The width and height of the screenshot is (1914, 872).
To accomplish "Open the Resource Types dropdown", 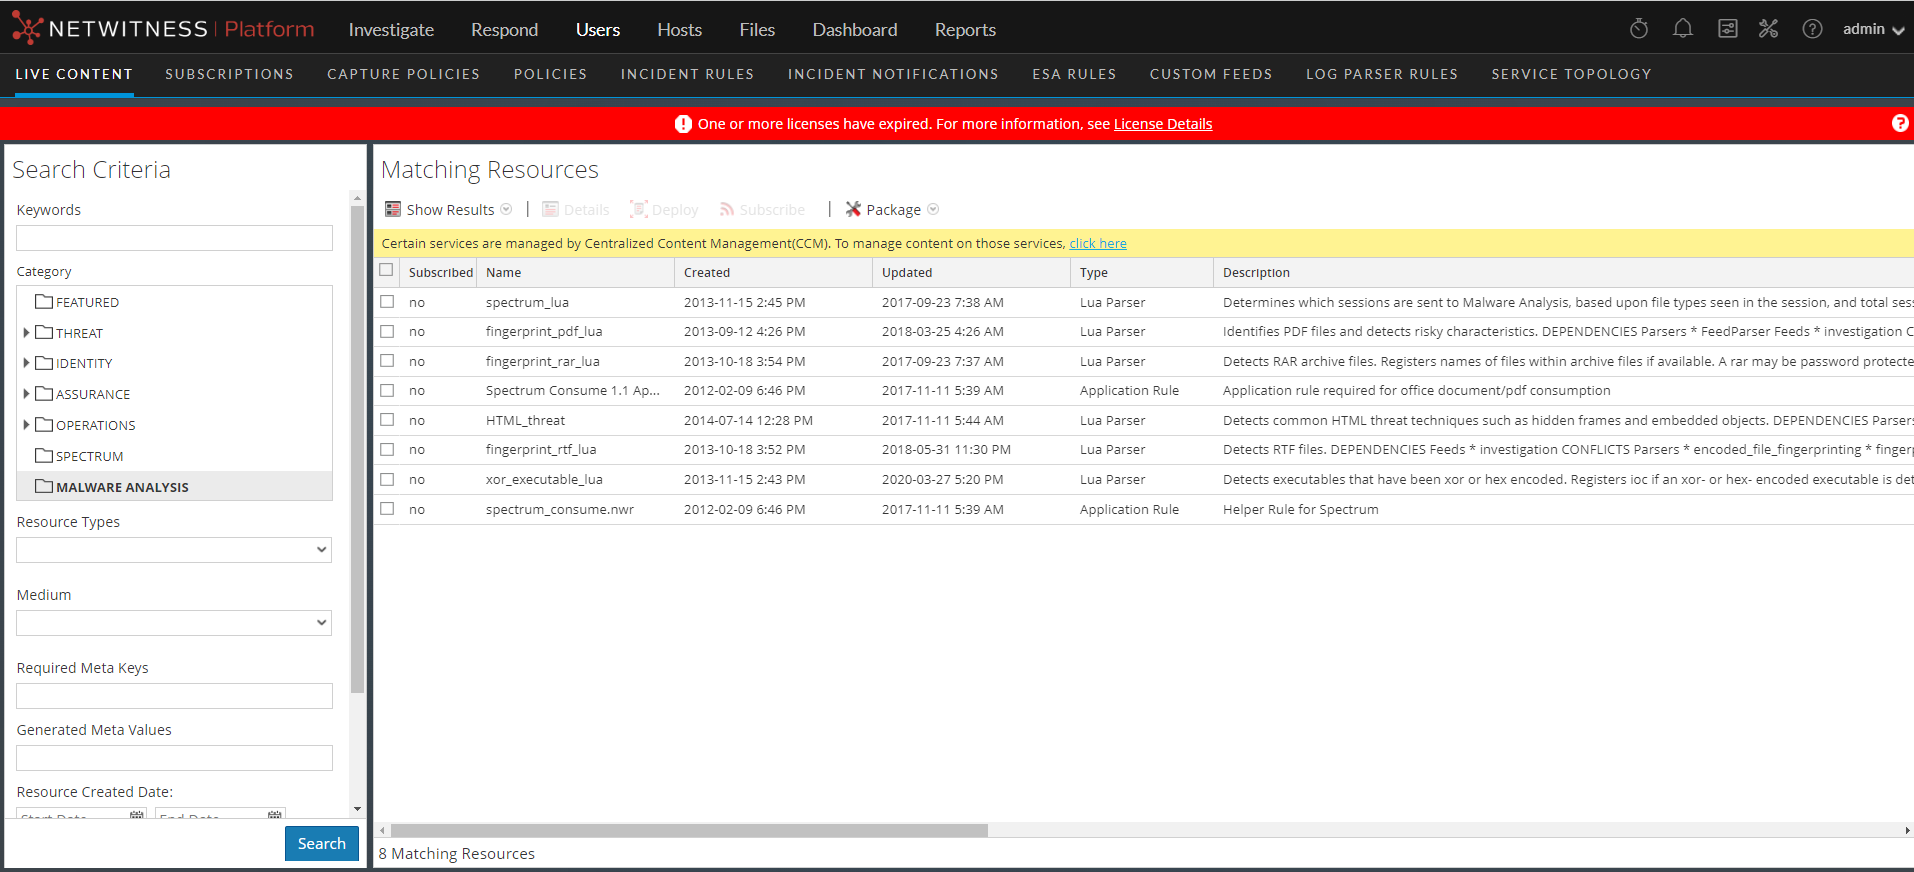I will click(174, 550).
